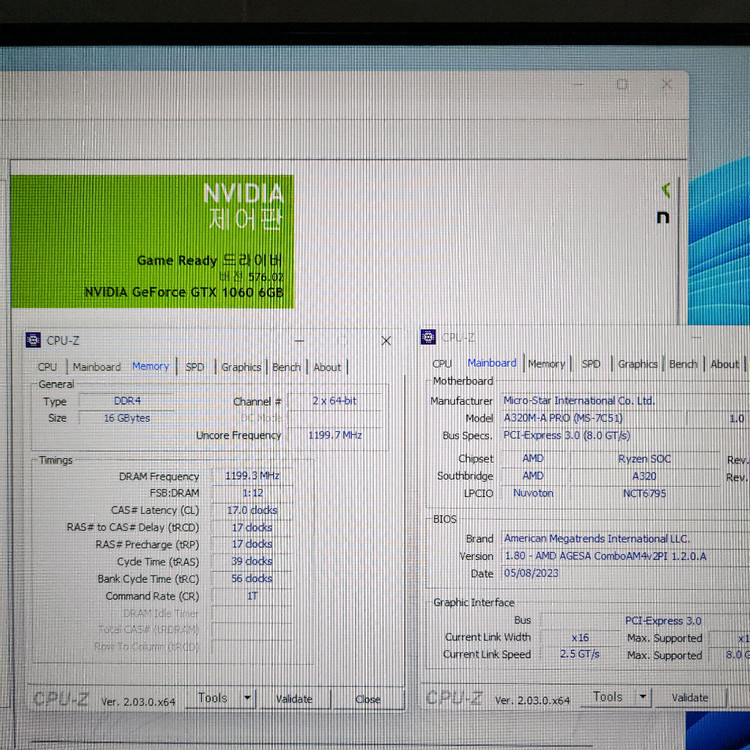The width and height of the screenshot is (750, 750).
Task: Select the Memory tab in the left CPU-Z window
Action: coord(151,366)
